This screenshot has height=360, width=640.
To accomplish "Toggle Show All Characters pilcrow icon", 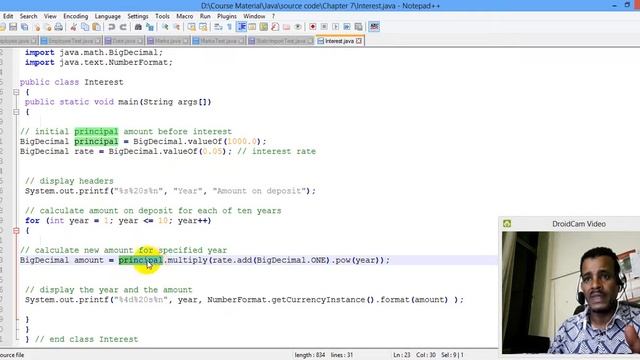I will [229, 27].
